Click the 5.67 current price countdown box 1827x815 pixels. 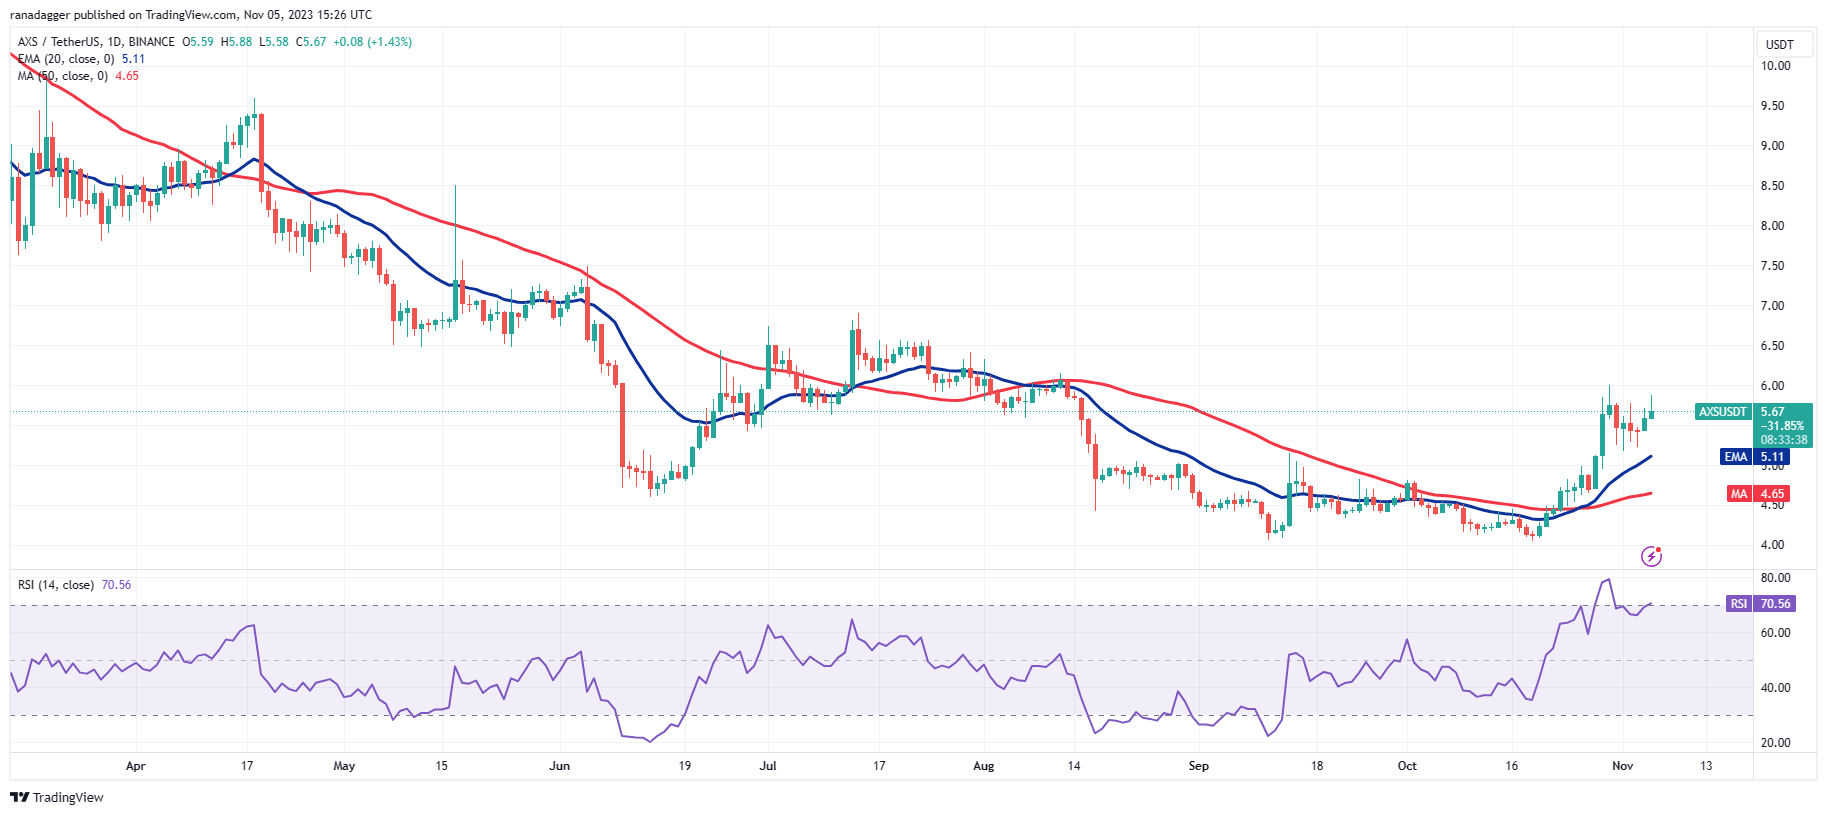pos(1784,426)
